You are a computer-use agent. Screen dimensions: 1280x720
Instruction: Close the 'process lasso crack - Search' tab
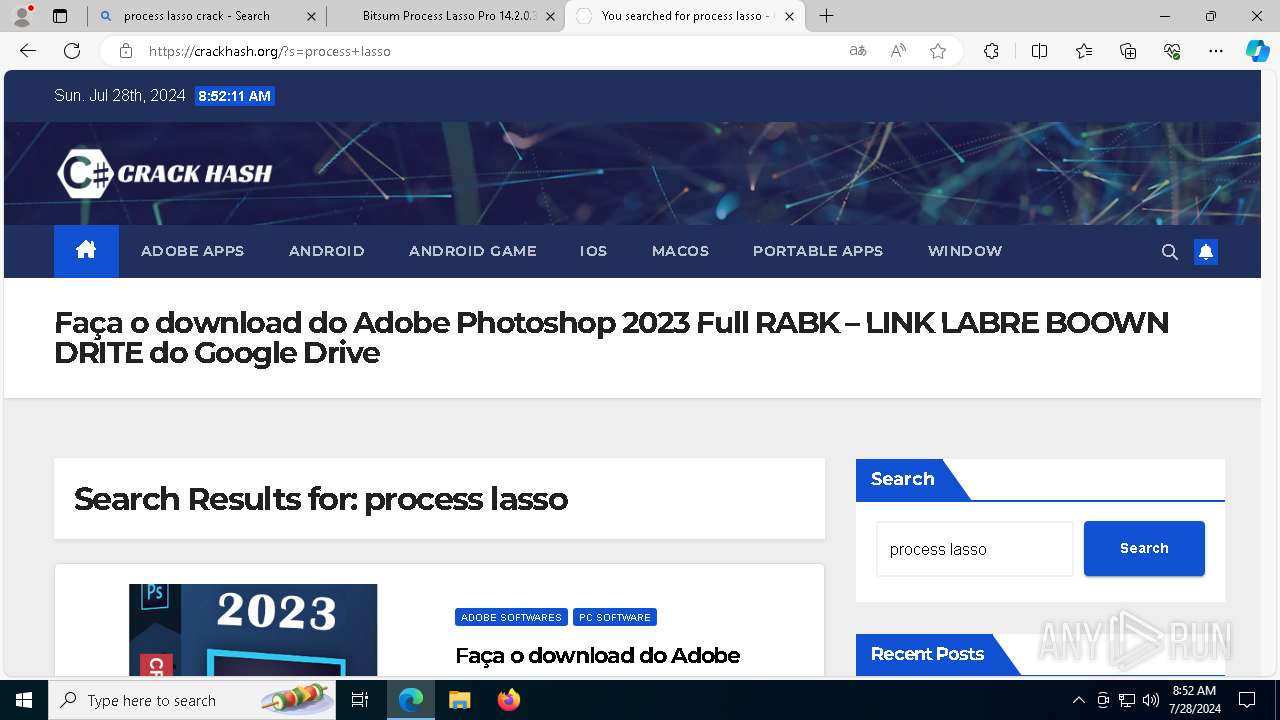coord(311,16)
